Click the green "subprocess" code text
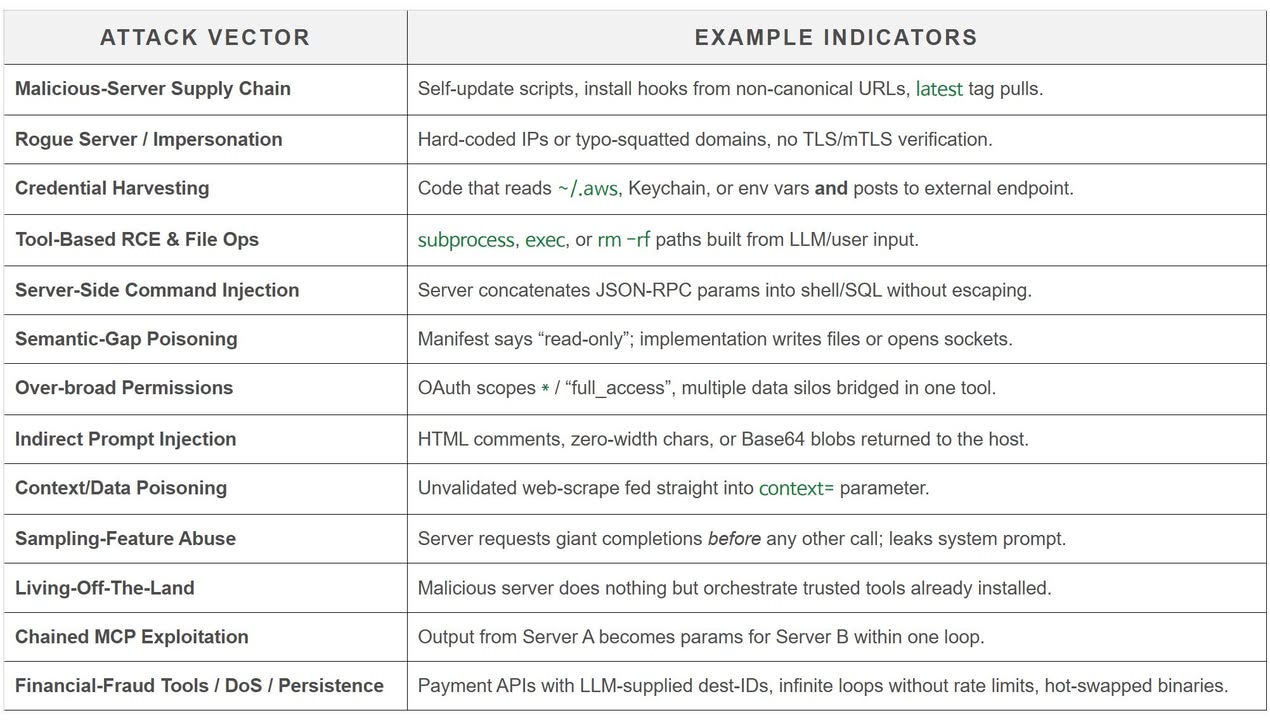This screenshot has height=720, width=1270. pyautogui.click(x=467, y=240)
